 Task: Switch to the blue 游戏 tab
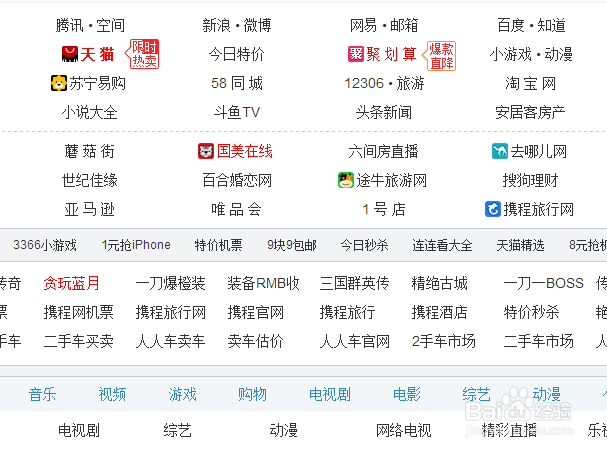pos(182,394)
